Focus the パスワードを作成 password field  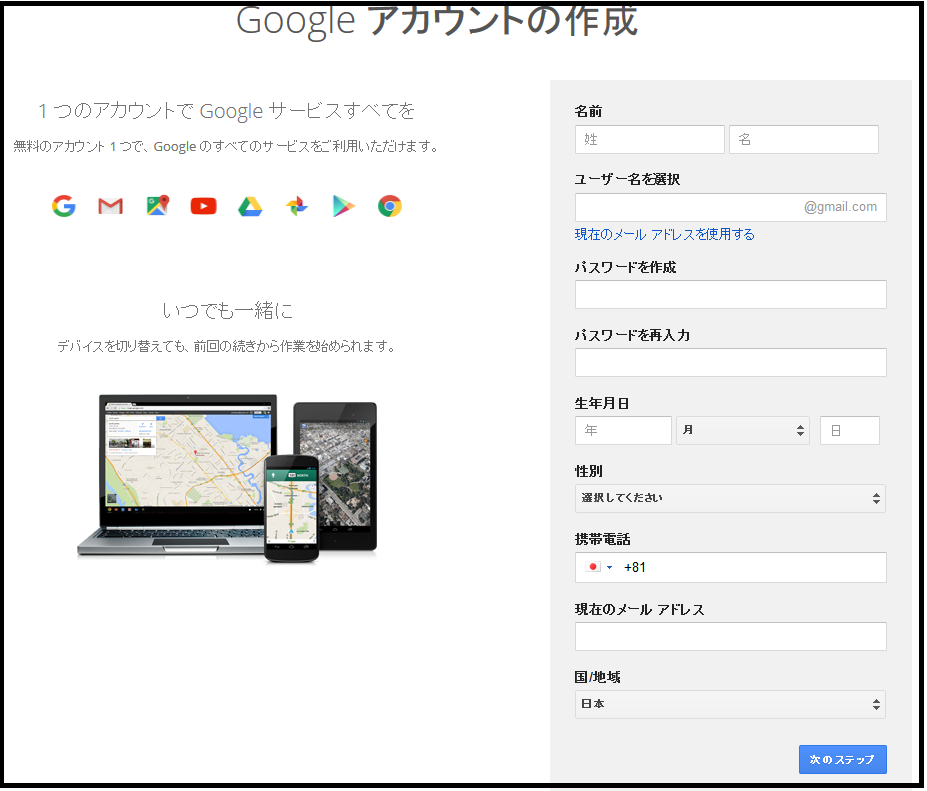click(x=731, y=294)
